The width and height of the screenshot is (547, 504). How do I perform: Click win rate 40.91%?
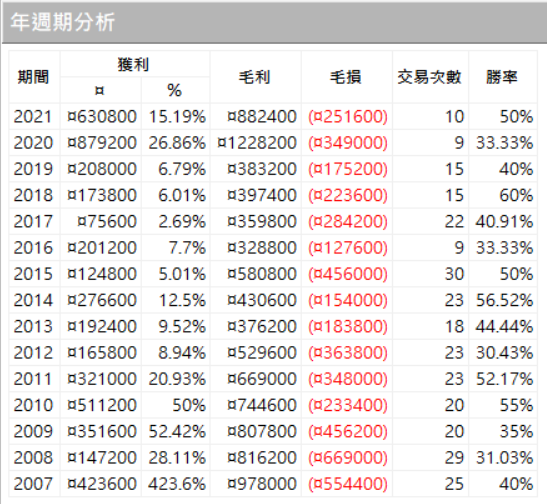click(504, 221)
